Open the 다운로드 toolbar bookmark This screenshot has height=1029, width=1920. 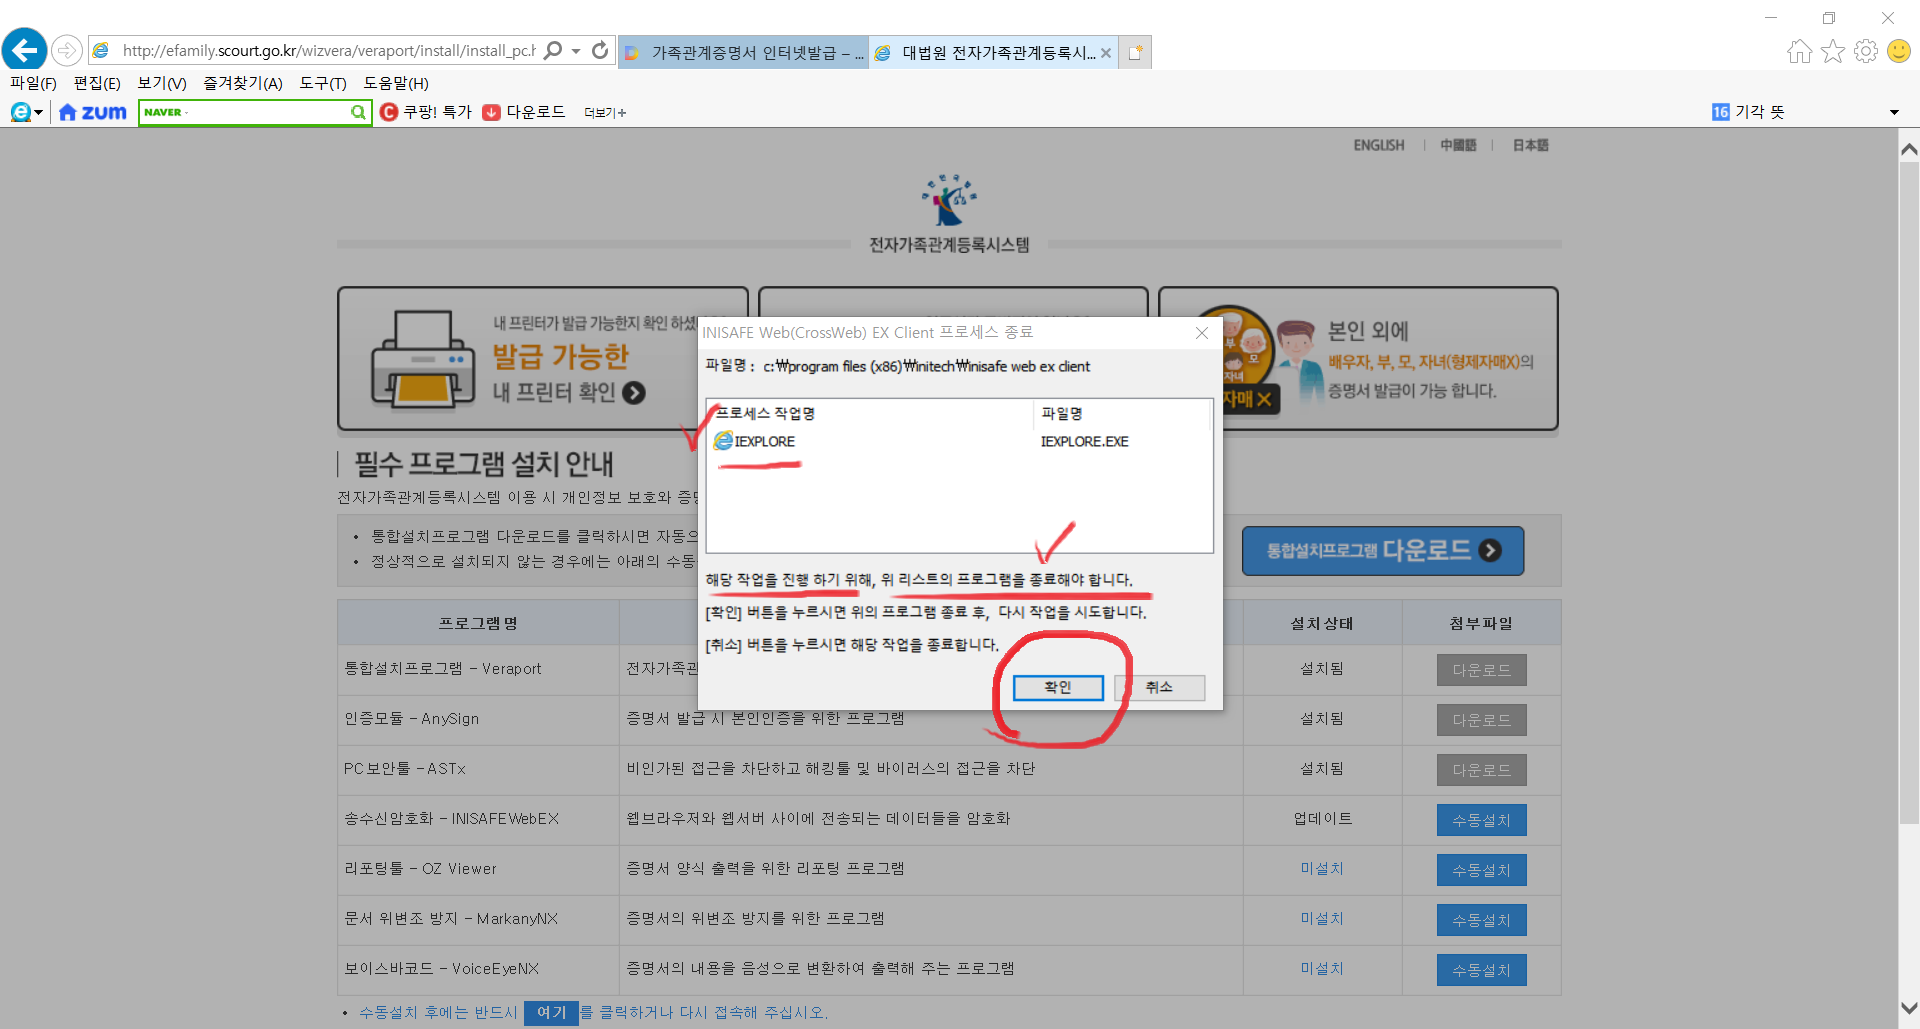(524, 112)
